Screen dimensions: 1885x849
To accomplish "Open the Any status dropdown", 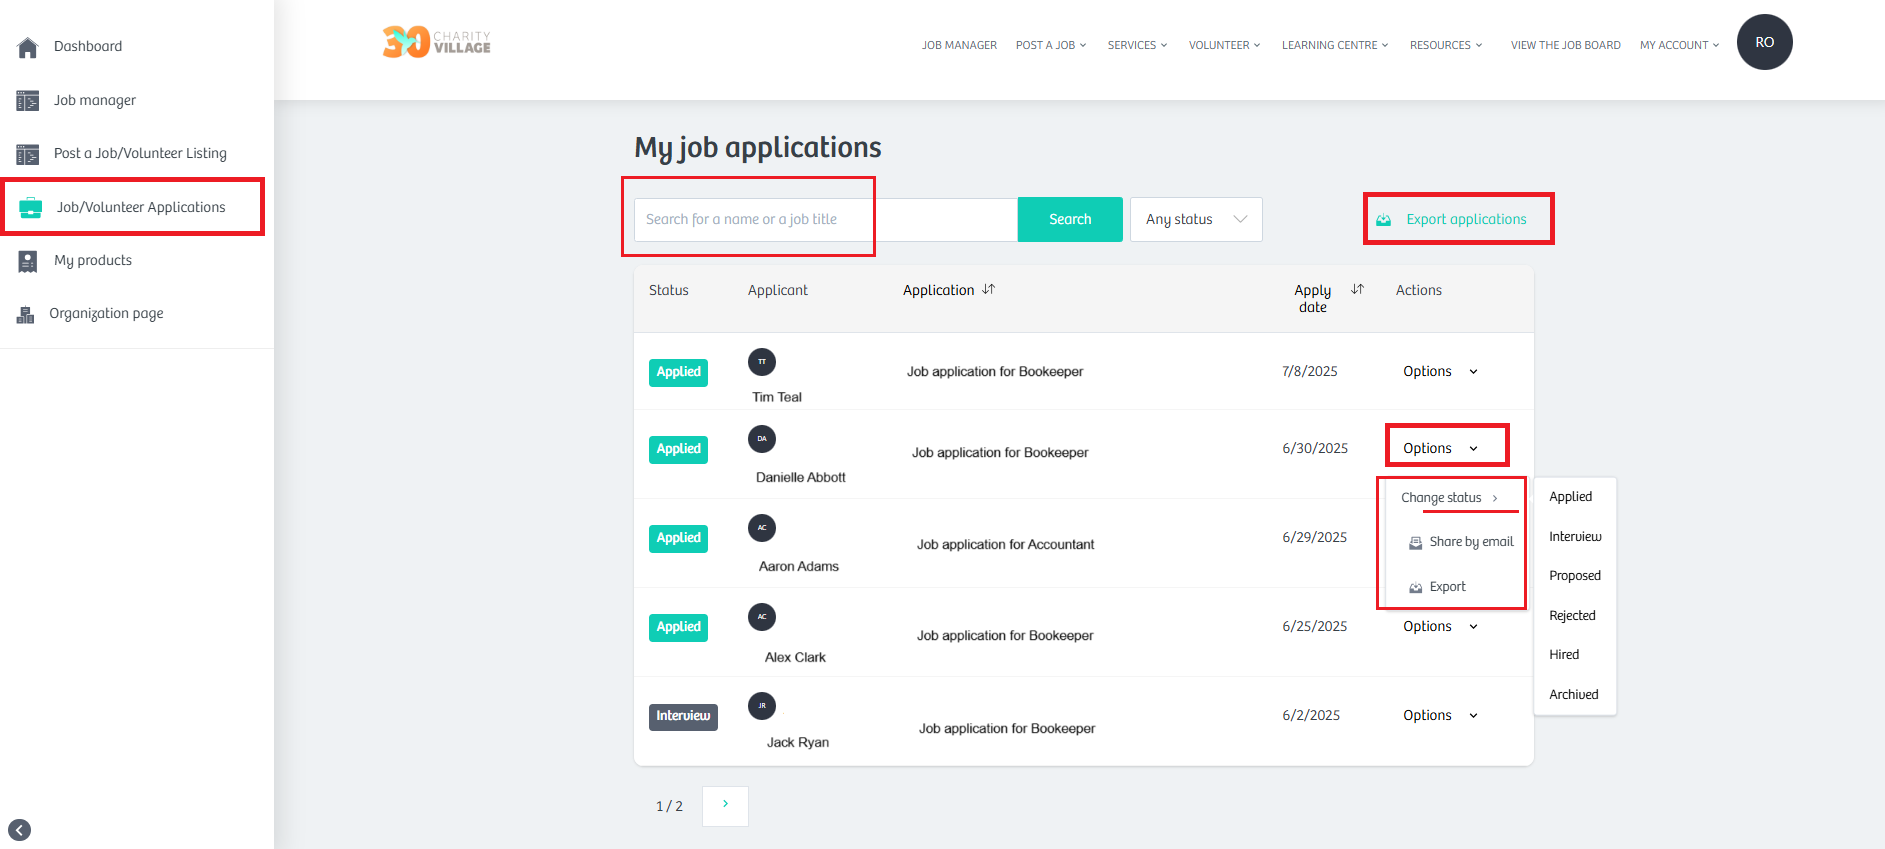I will [x=1196, y=219].
